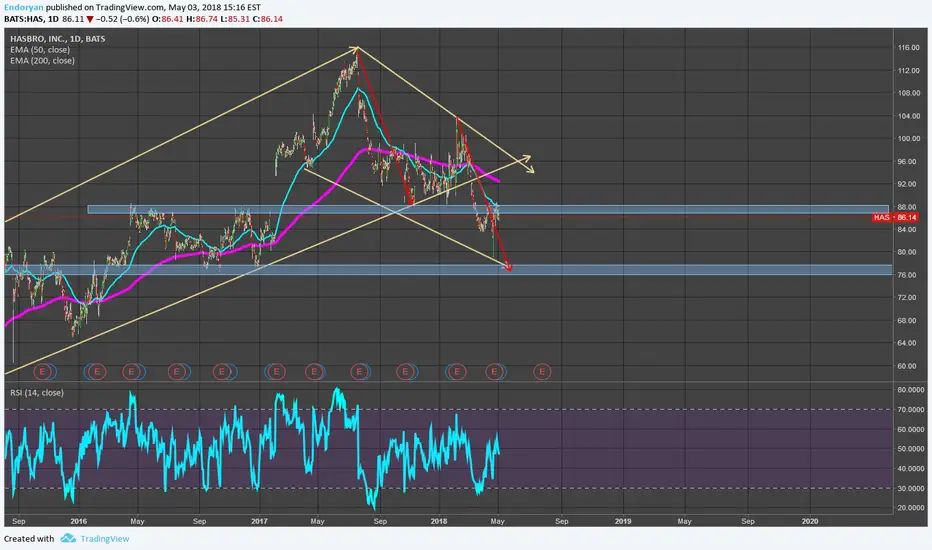Click the low value L:85.31
The image size is (932, 550).
pos(234,19)
